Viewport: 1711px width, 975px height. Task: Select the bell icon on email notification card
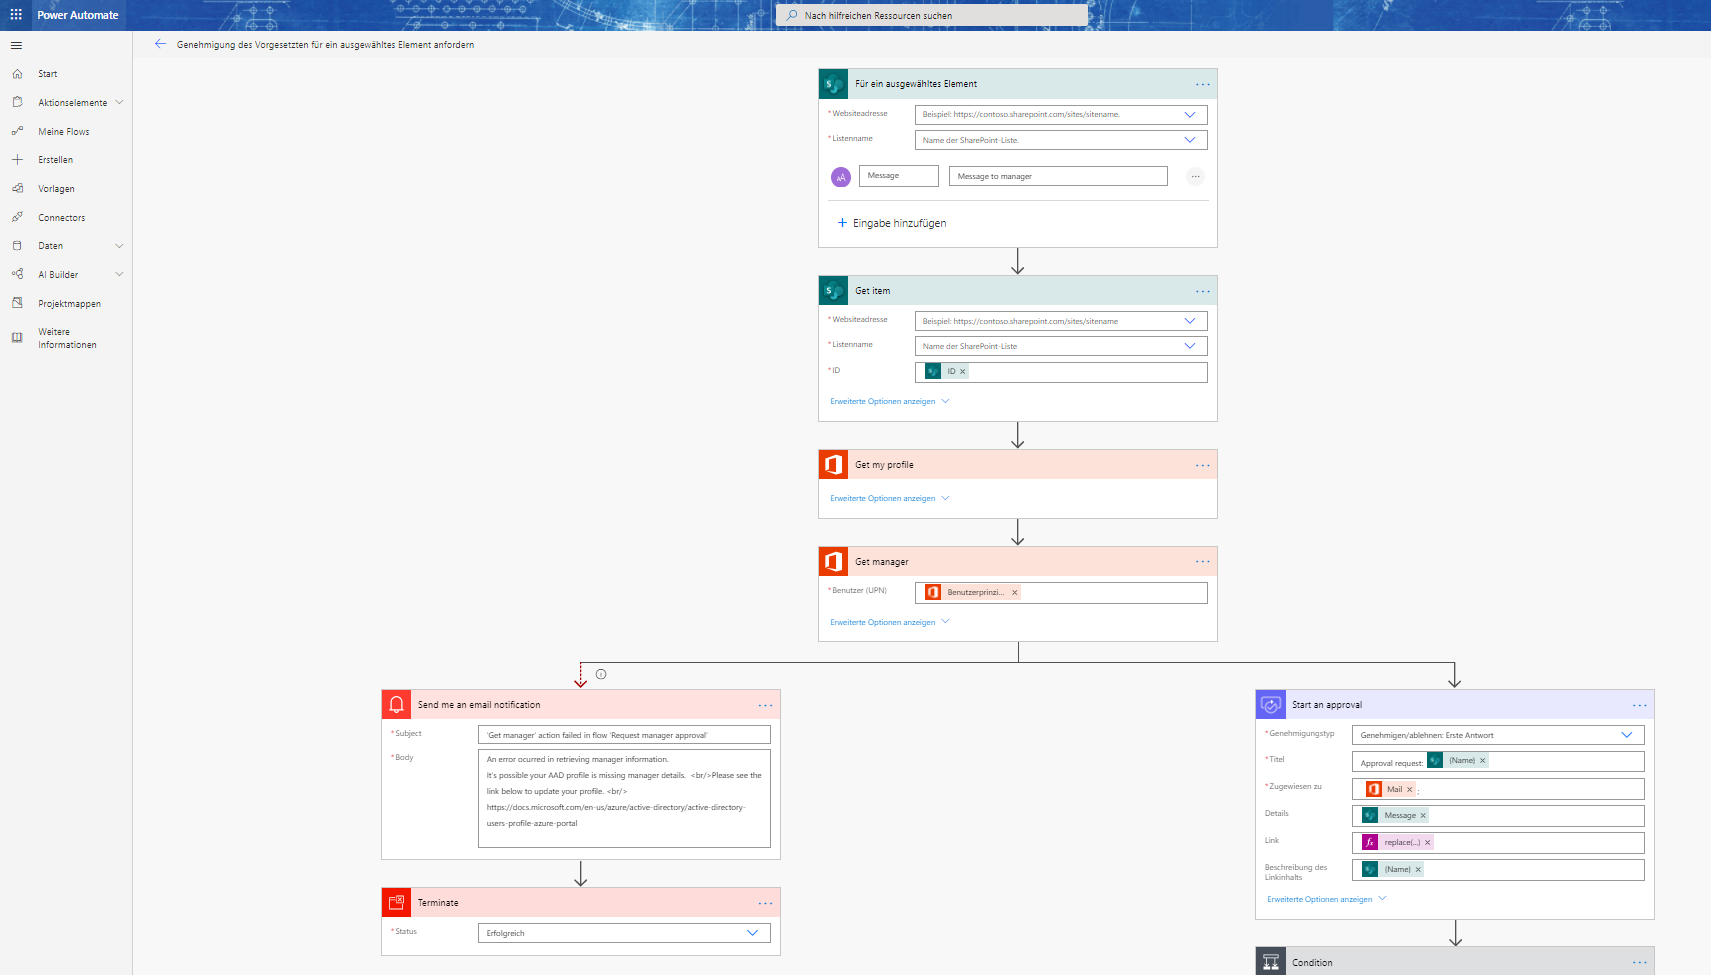coord(396,704)
